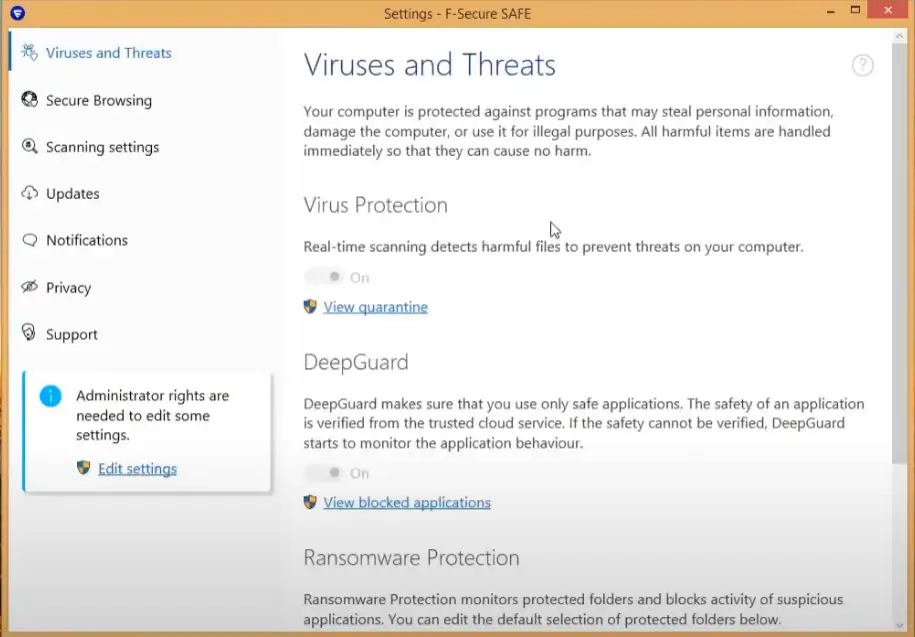Click the Updates cloud download icon
The height and width of the screenshot is (637, 915).
[29, 193]
